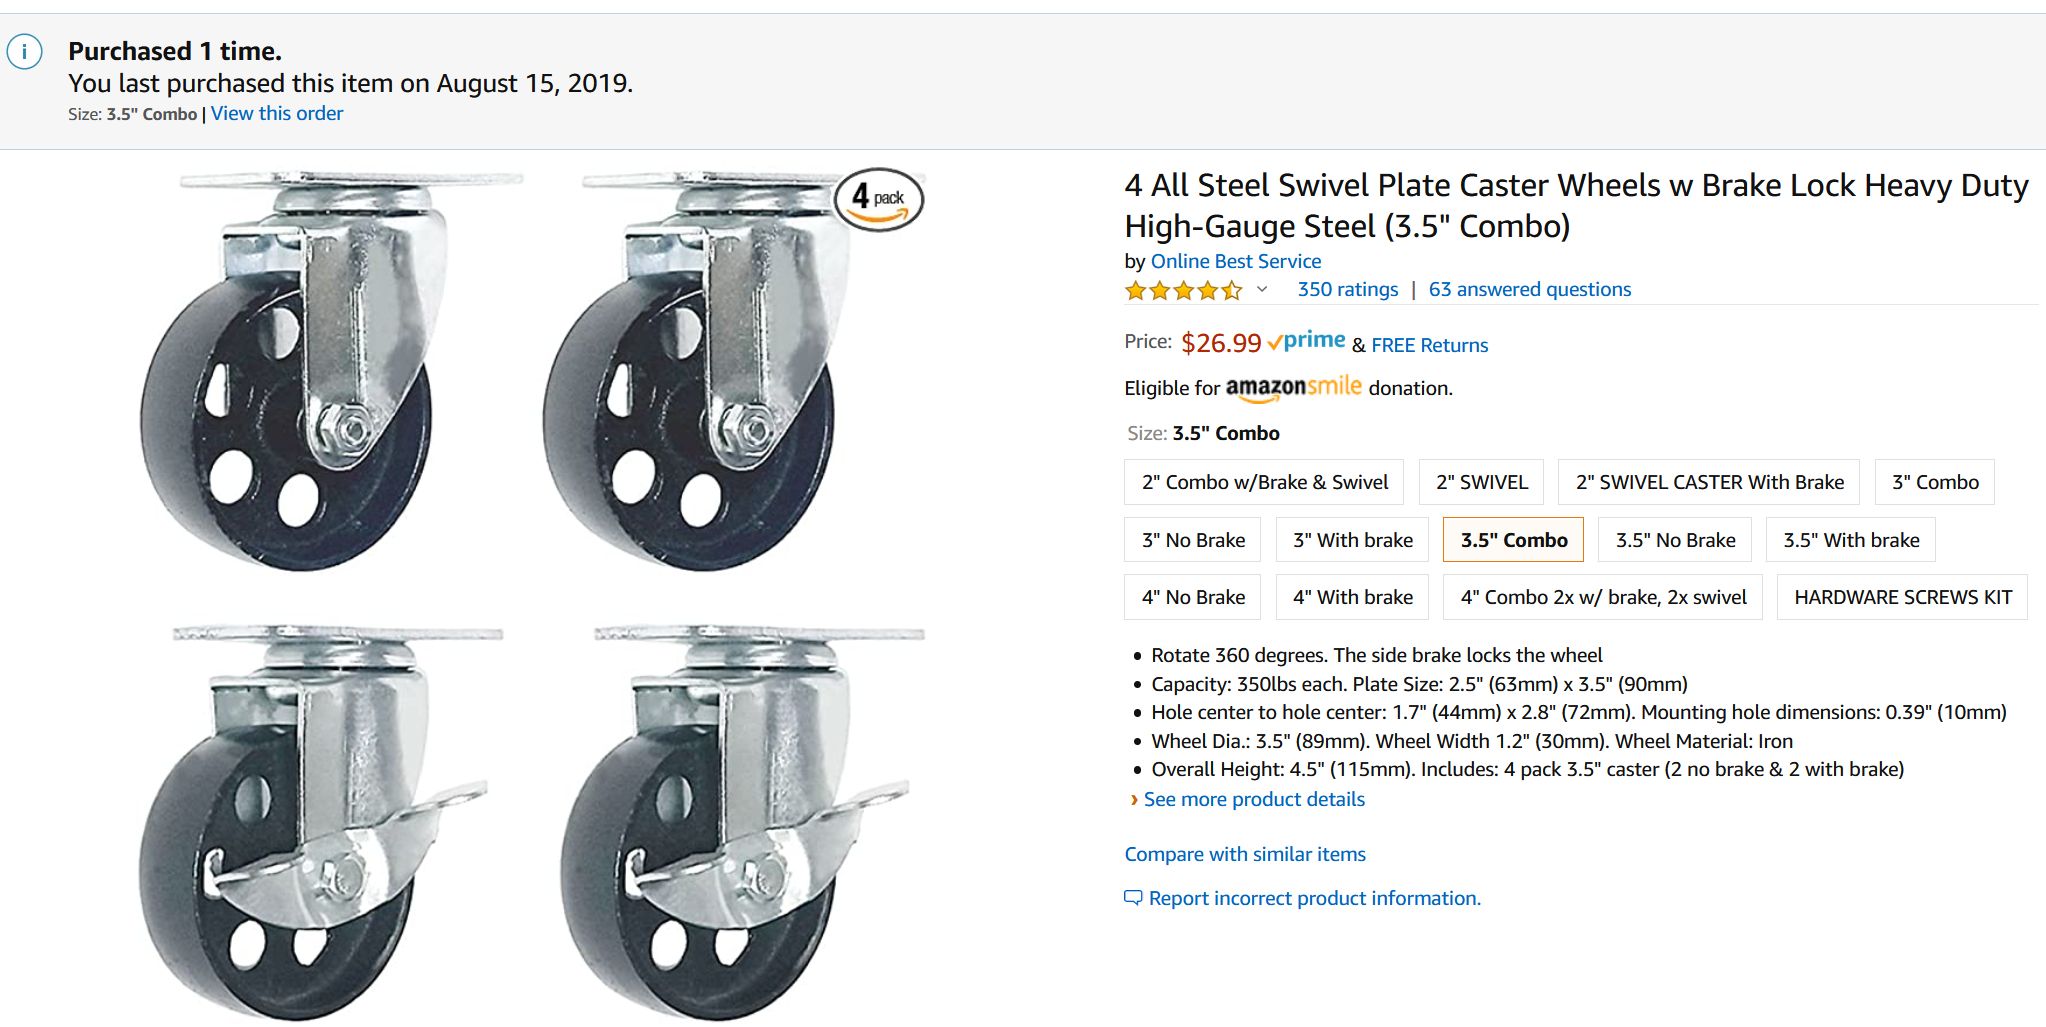Choose the 2" SWIVEL size option

(x=1481, y=482)
